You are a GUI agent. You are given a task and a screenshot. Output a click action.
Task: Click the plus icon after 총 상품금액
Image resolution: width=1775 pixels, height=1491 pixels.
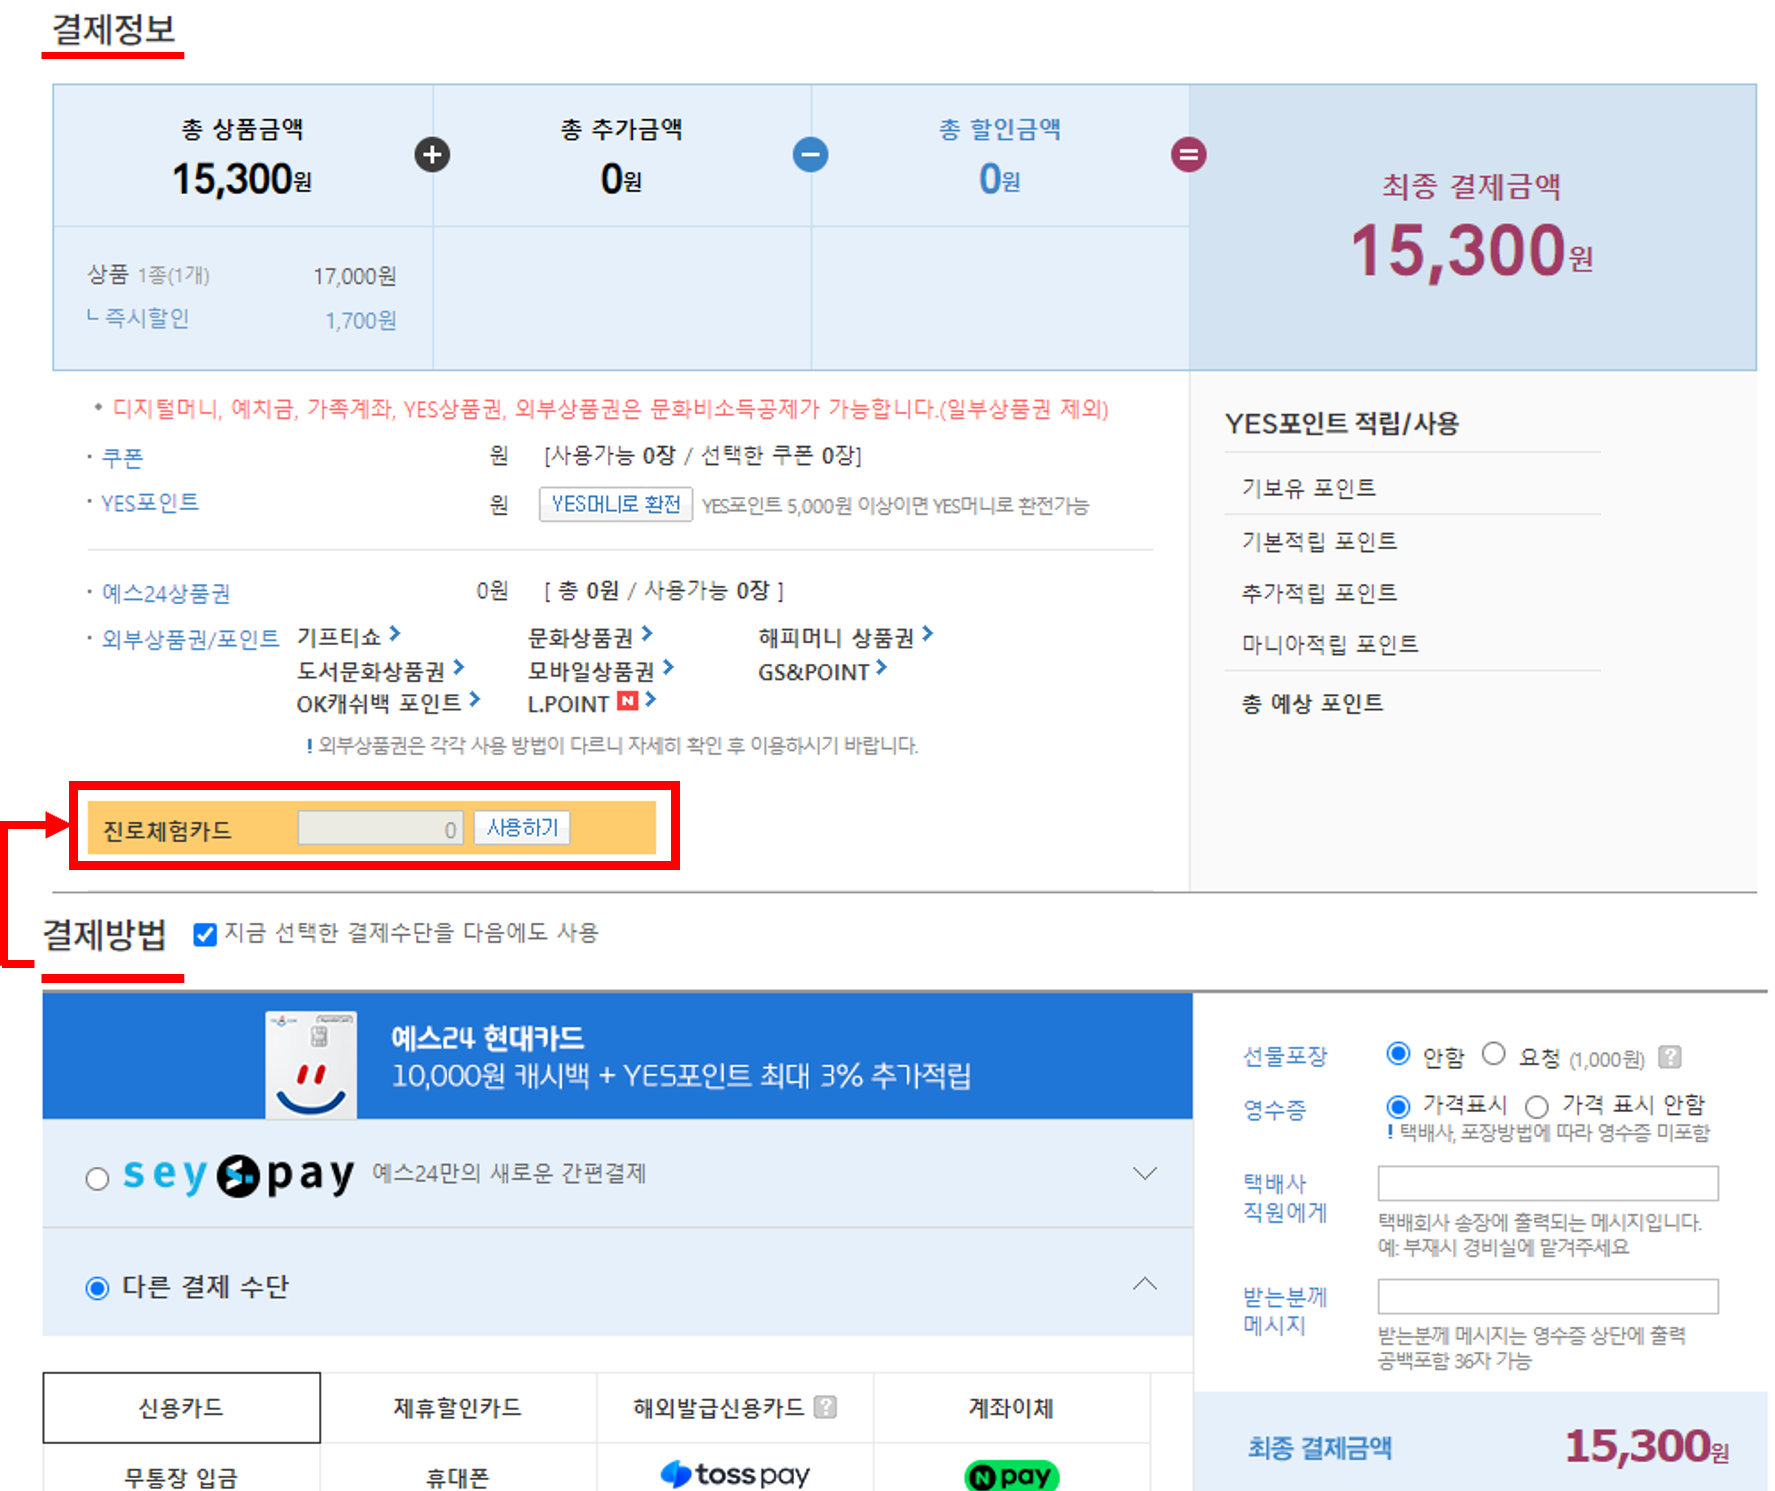click(432, 155)
